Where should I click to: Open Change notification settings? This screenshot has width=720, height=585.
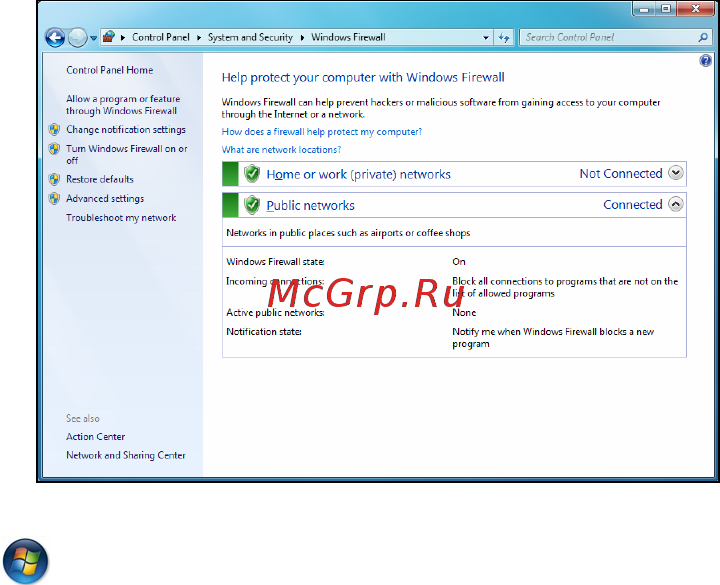pyautogui.click(x=126, y=129)
